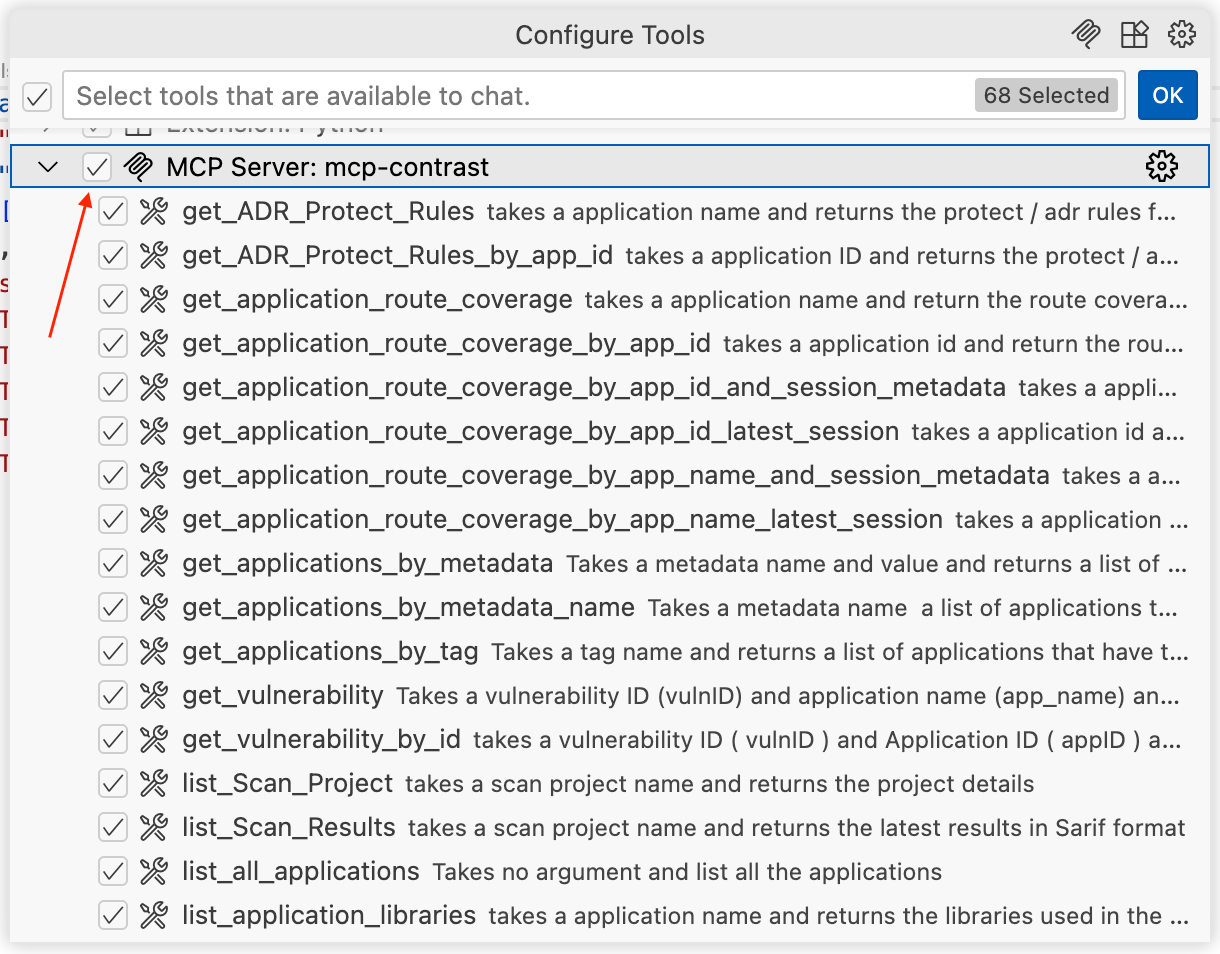Disable the list_all_applications tool checkbox
Screen dimensions: 1220x954
tap(113, 872)
